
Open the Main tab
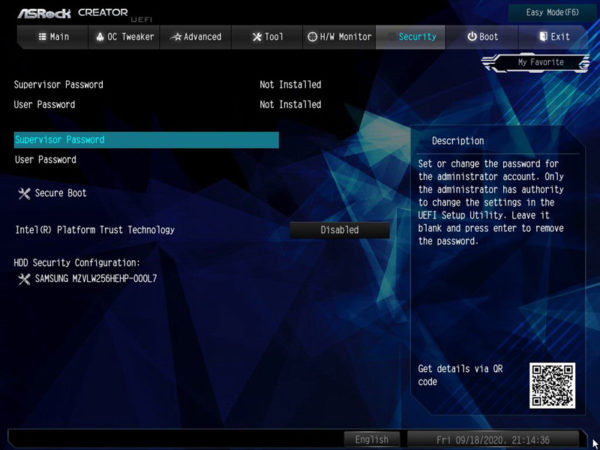coord(53,37)
